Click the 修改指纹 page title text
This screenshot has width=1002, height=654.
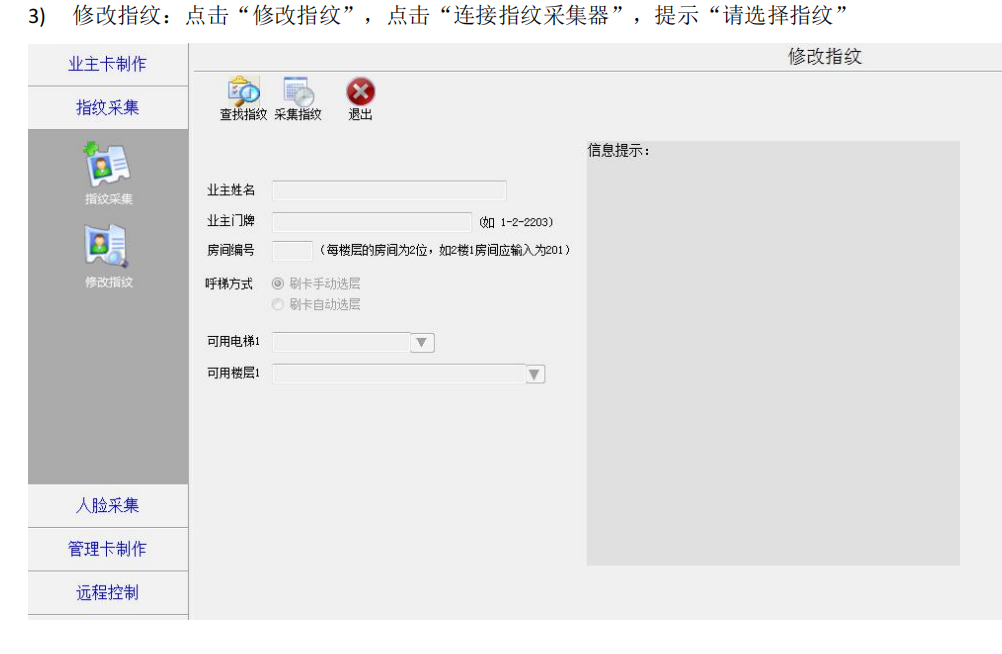pos(824,56)
